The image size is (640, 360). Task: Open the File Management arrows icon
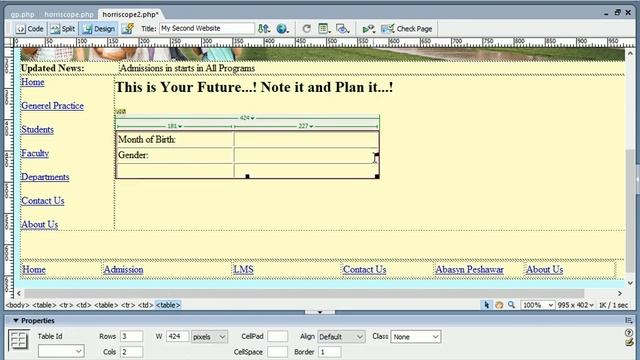point(264,29)
